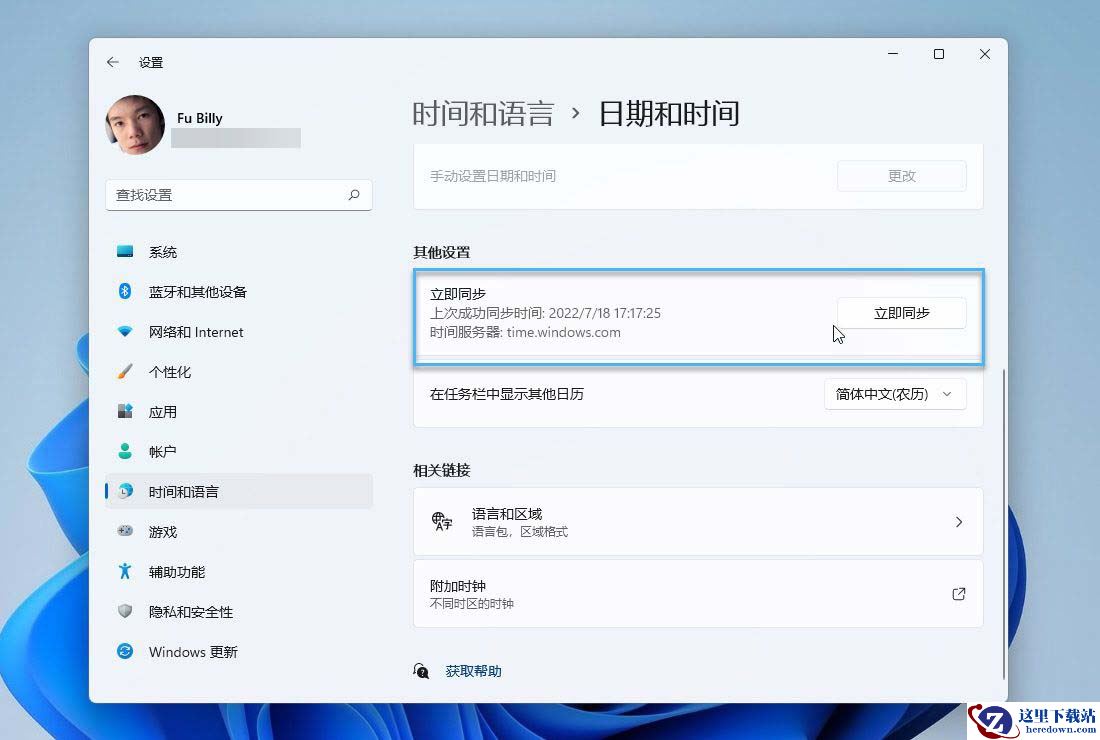Click the 手动设置日期和时间 label
Viewport: 1100px width, 740px height.
492,176
